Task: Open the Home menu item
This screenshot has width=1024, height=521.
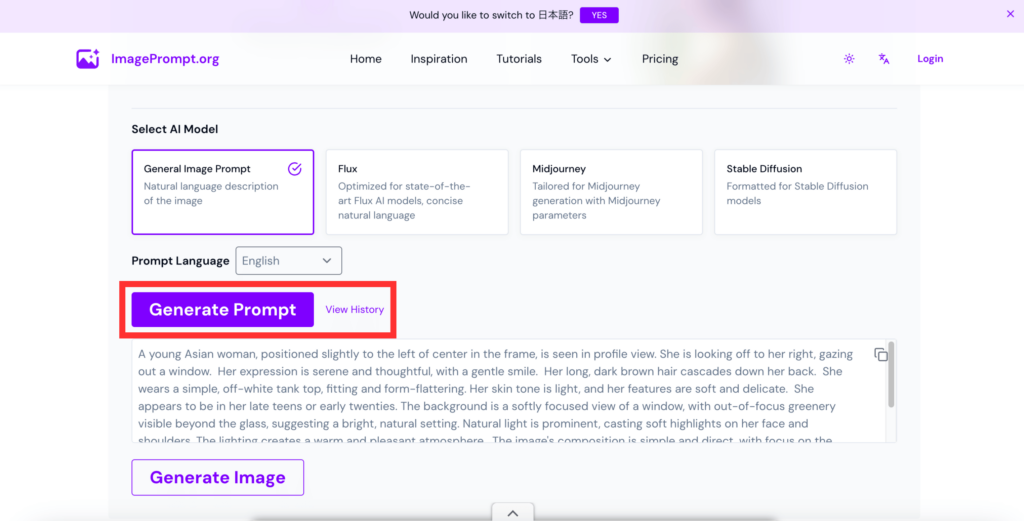Action: 366,59
